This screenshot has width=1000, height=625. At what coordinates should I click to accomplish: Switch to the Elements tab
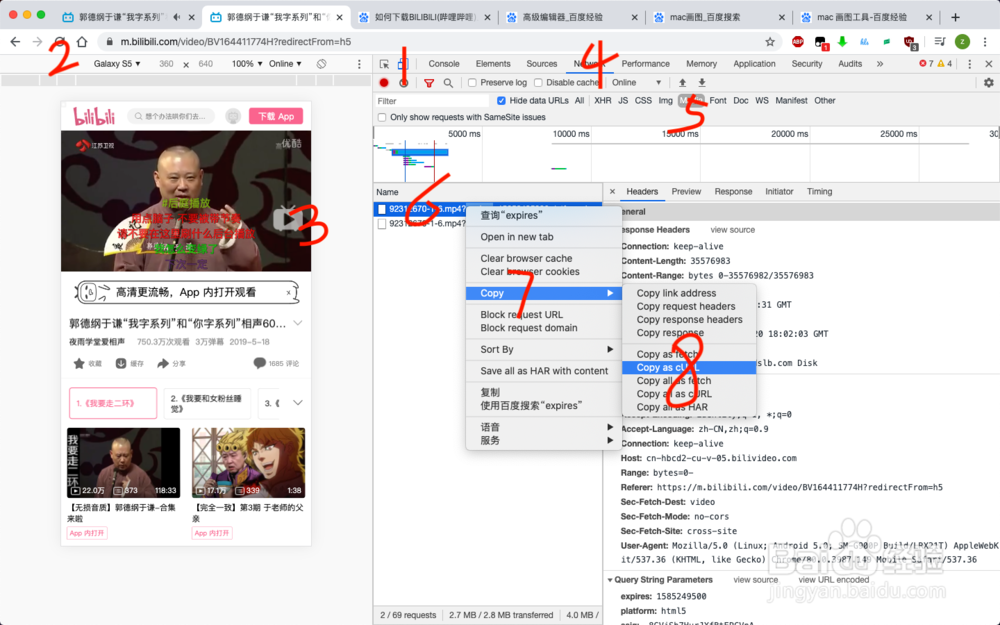(493, 64)
